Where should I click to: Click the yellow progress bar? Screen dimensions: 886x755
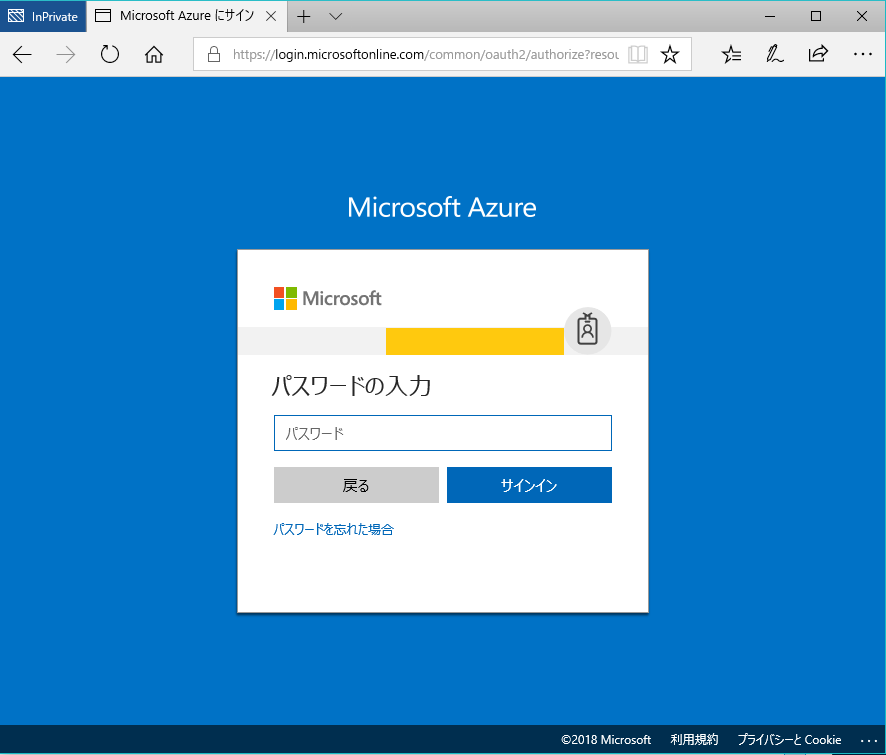coord(474,341)
